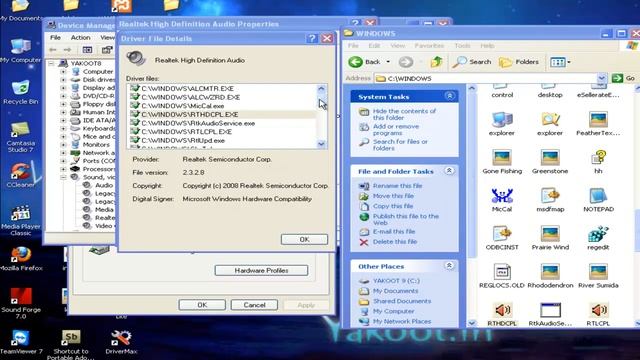Select the ODBCINST file icon
The width and height of the screenshot is (640, 360).
tap(502, 234)
